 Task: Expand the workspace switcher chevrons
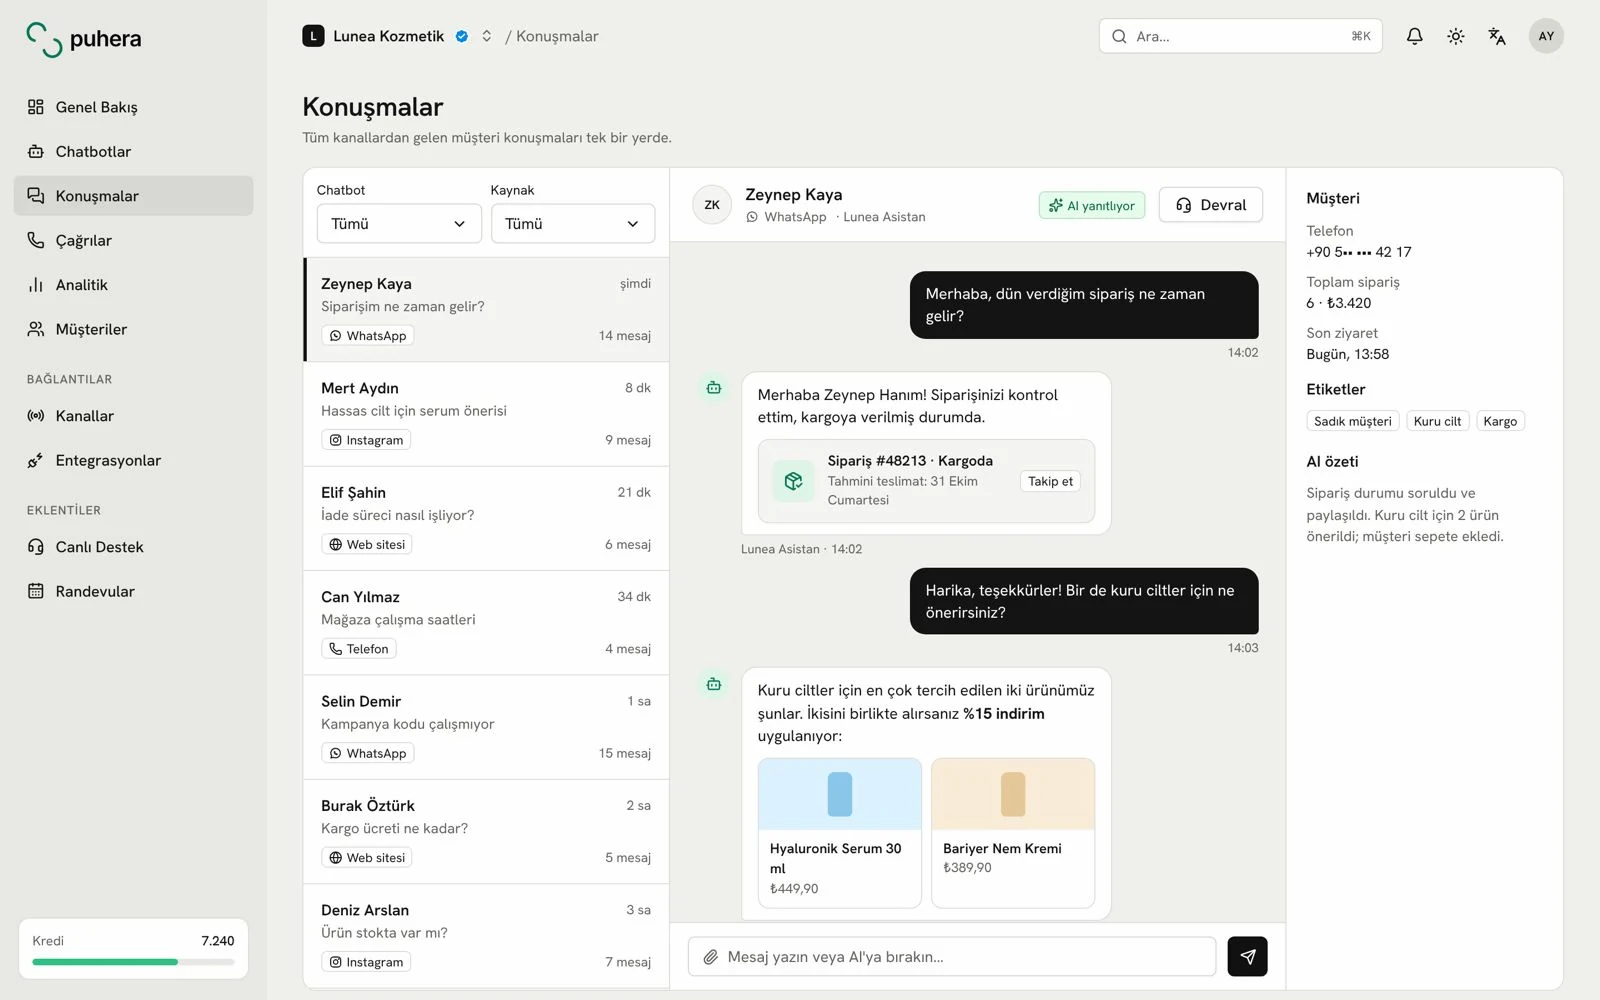tap(486, 36)
